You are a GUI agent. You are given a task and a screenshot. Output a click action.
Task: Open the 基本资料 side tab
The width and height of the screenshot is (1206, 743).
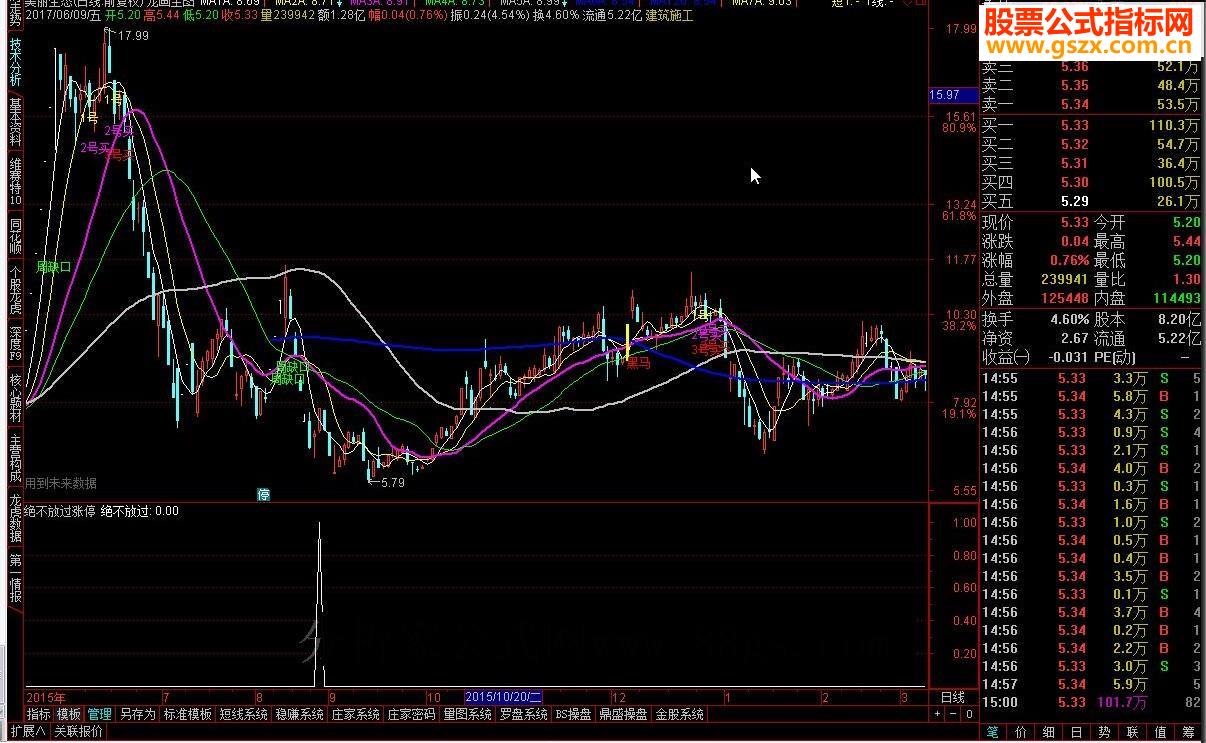15,121
